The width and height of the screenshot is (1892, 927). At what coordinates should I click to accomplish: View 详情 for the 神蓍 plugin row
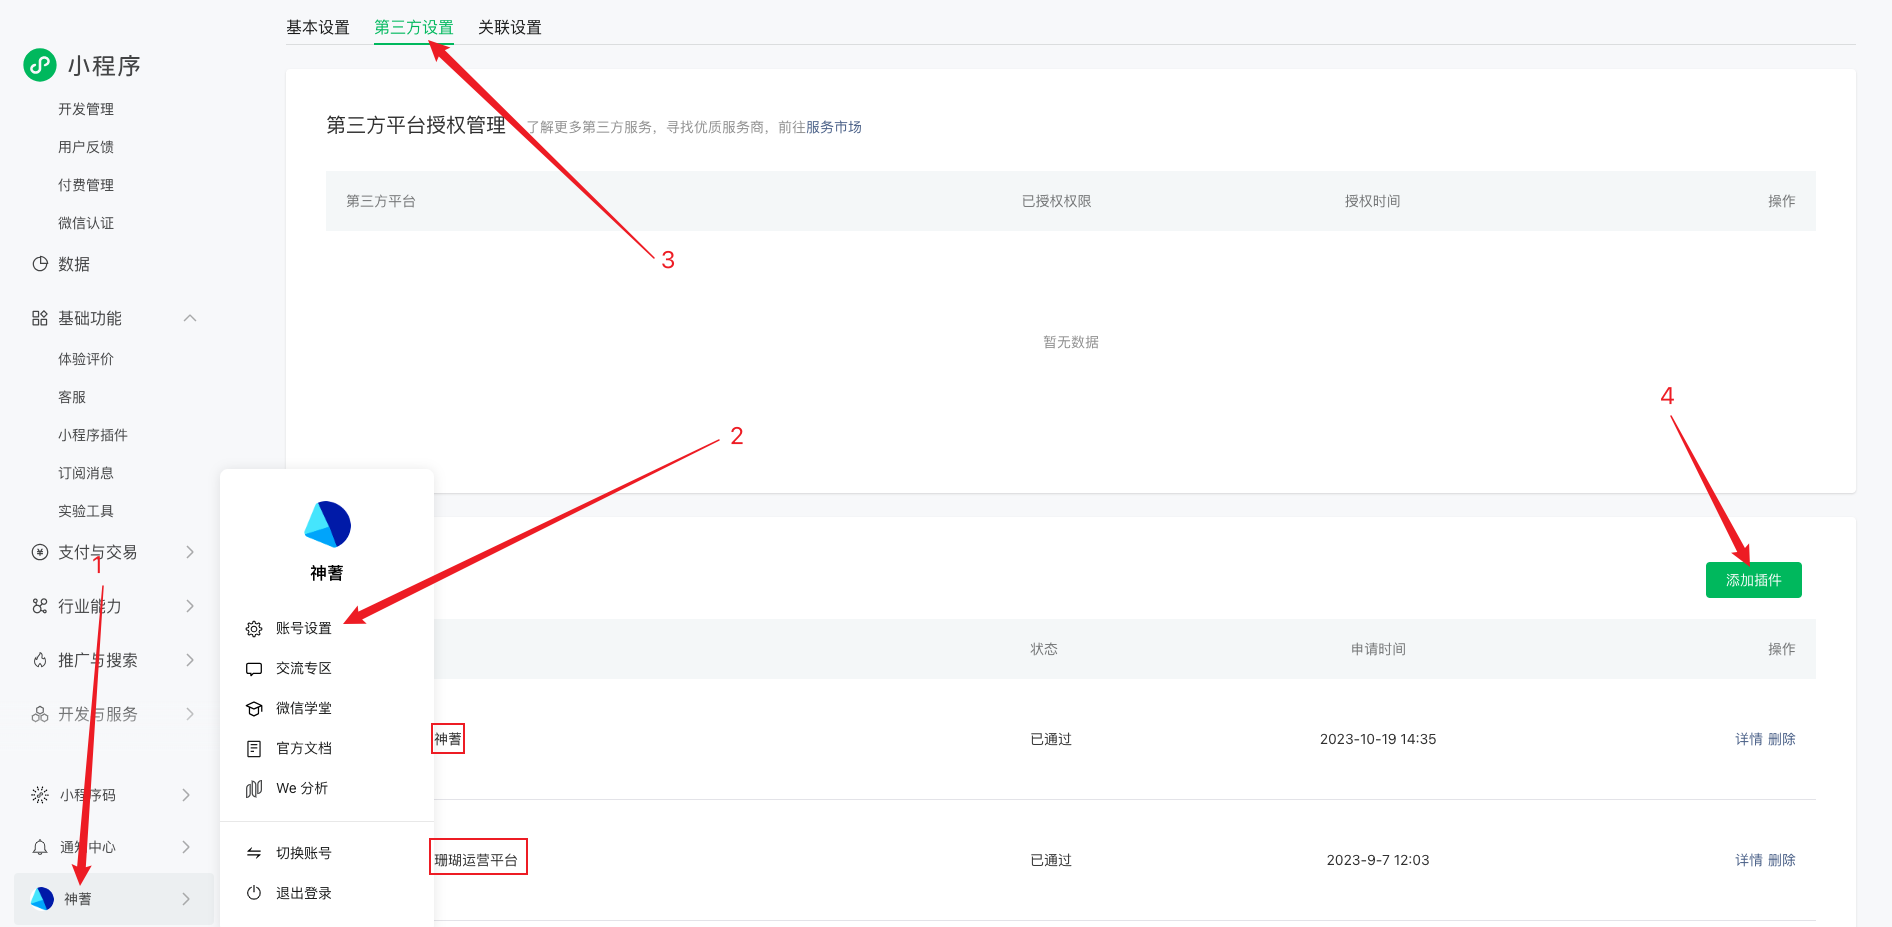[1748, 739]
